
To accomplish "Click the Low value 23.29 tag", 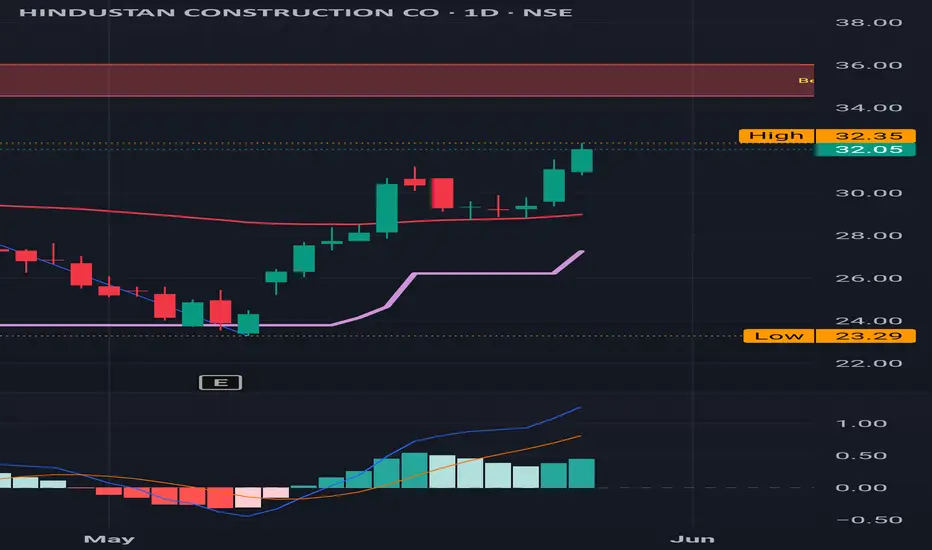I will [x=865, y=336].
